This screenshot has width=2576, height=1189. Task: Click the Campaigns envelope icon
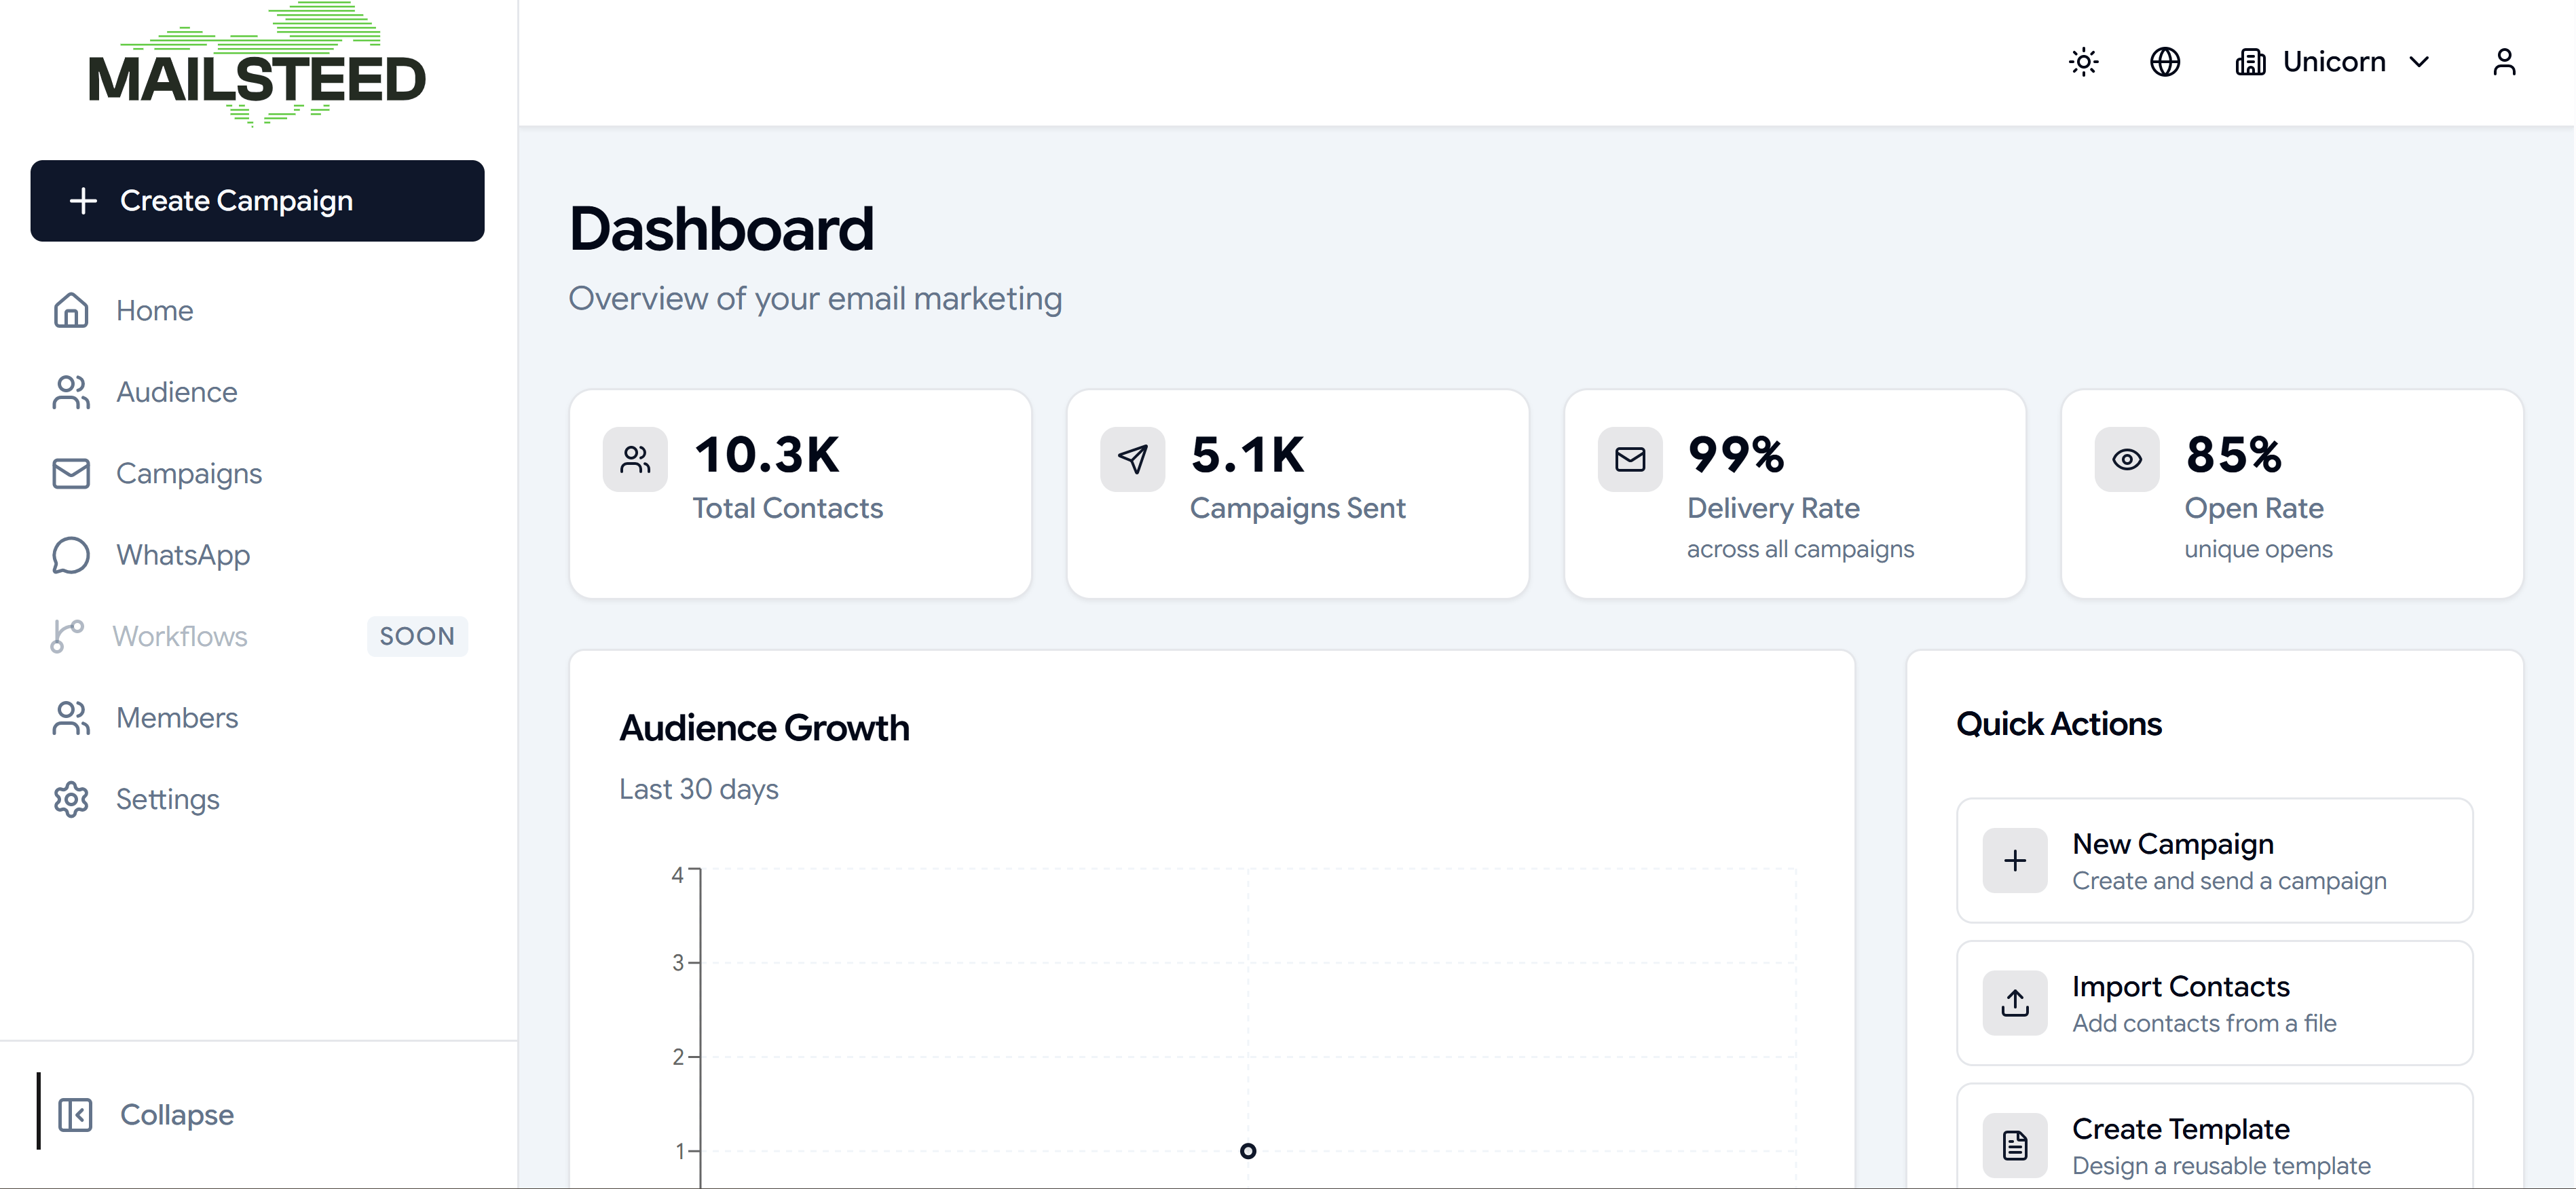tap(70, 473)
